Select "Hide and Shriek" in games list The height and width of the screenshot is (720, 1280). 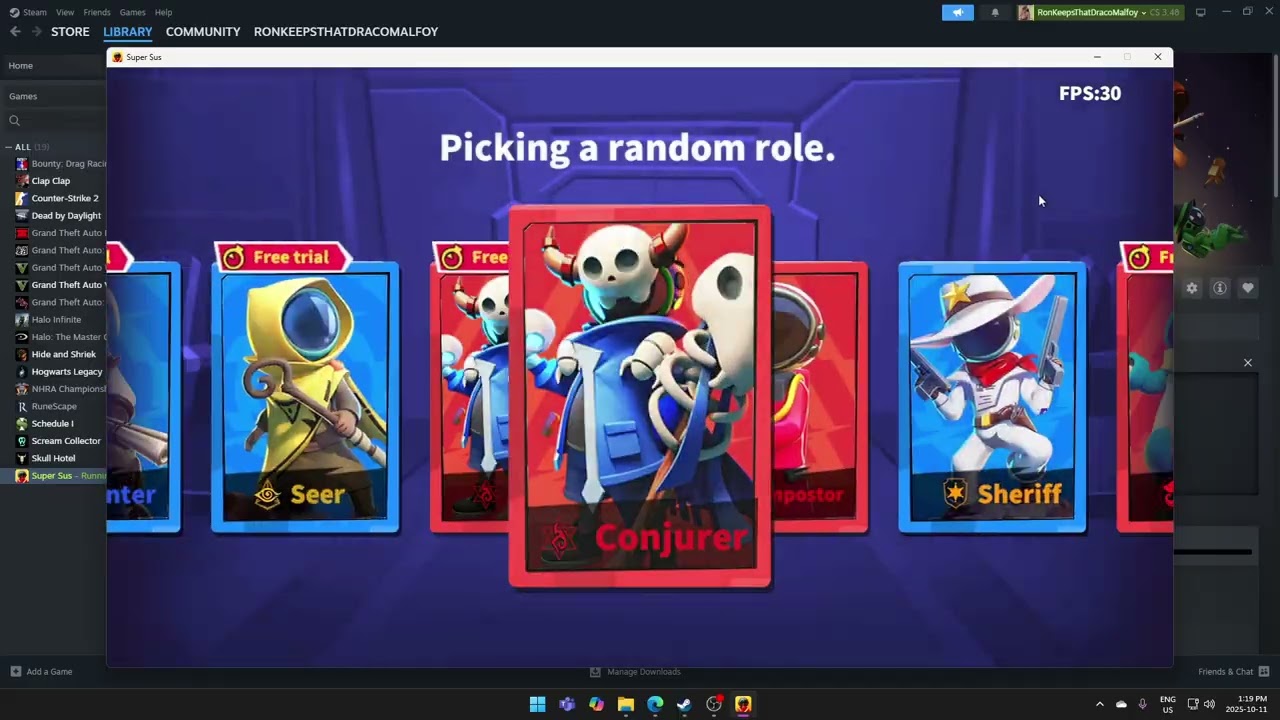tap(64, 354)
